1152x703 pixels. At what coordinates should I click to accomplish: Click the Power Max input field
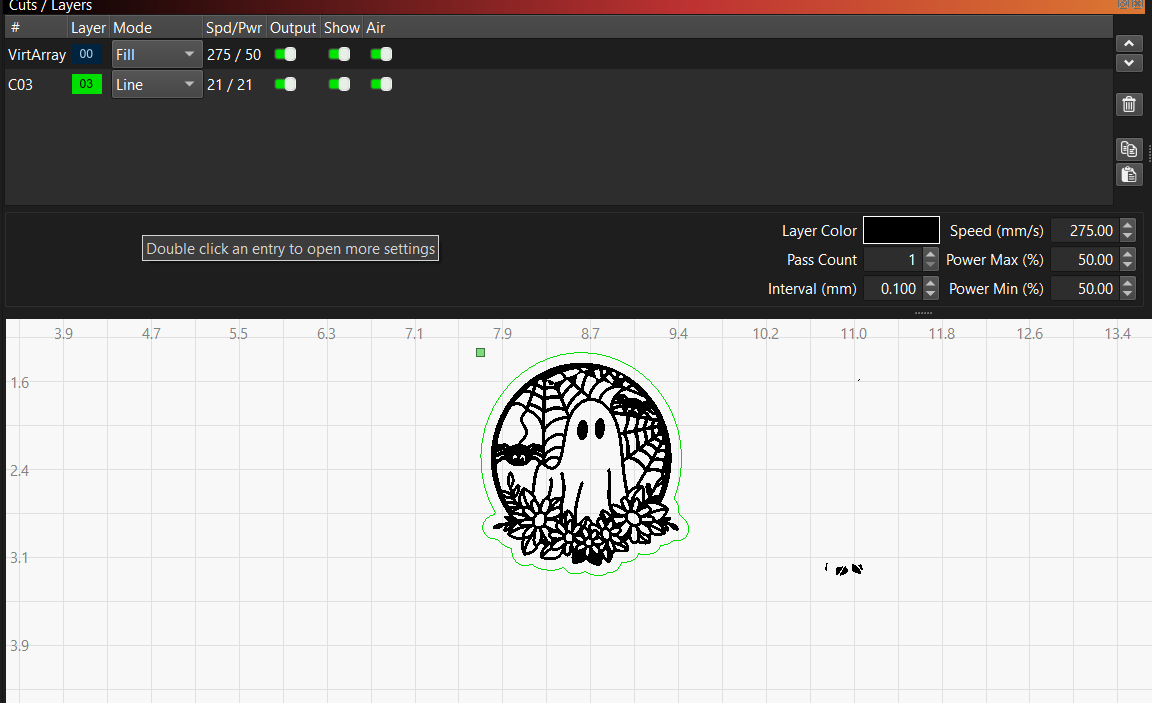click(1084, 260)
